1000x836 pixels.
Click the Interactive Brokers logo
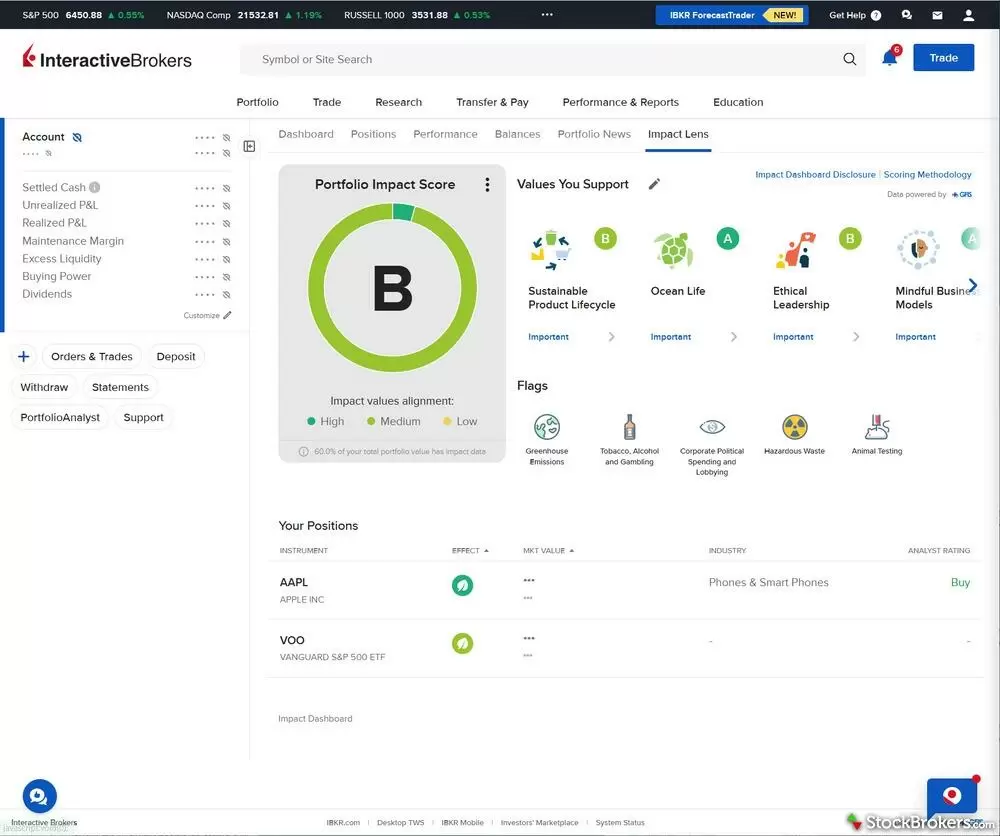107,59
